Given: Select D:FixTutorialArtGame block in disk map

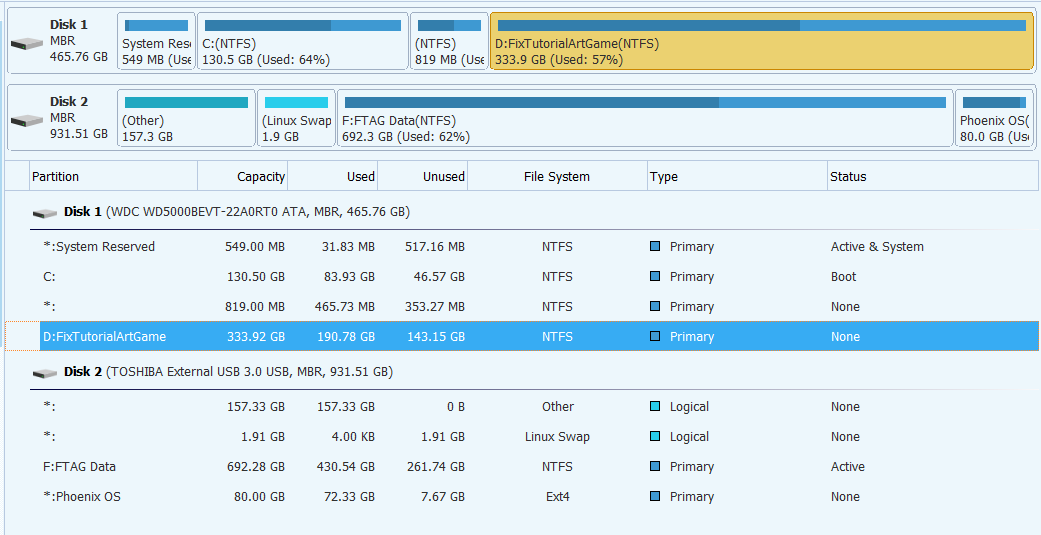Looking at the screenshot, I should click(761, 41).
